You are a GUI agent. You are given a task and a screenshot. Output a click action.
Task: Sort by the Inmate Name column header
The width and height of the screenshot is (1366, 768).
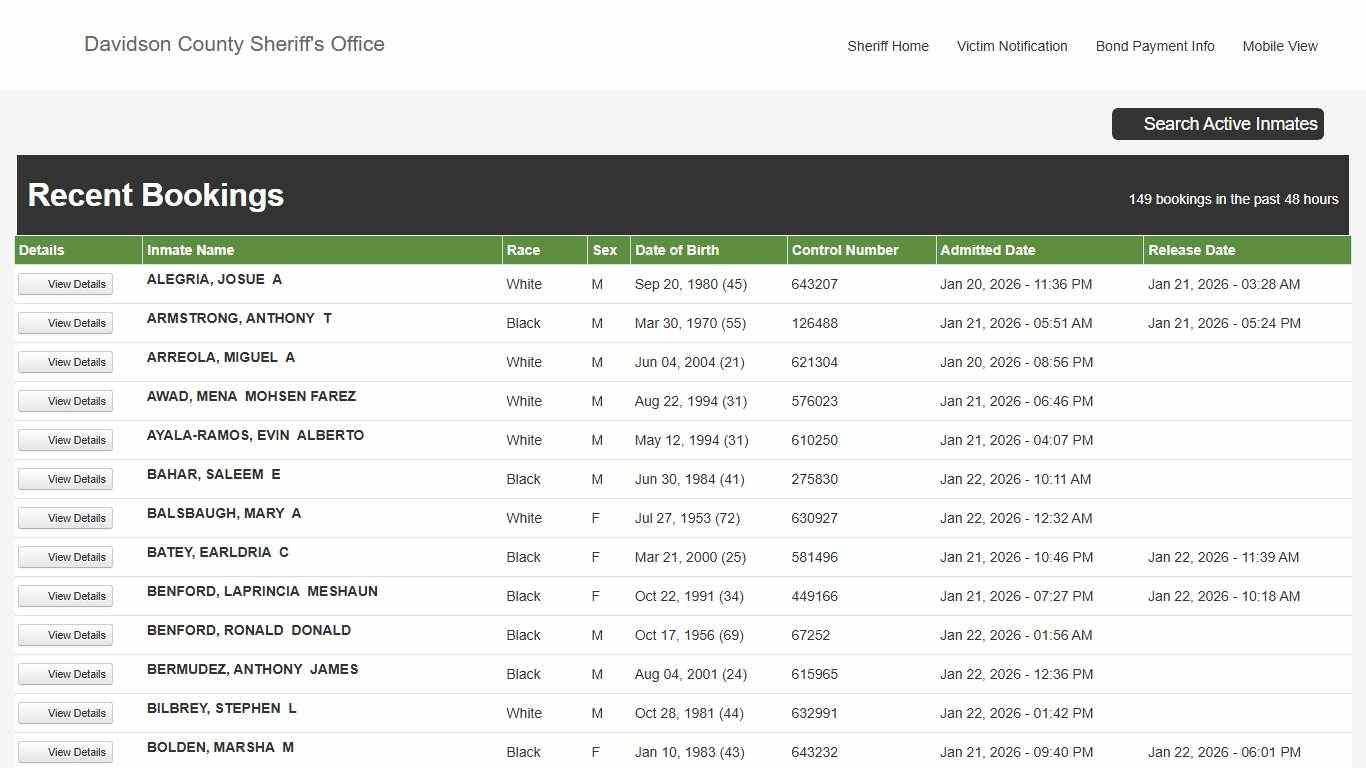pos(190,250)
